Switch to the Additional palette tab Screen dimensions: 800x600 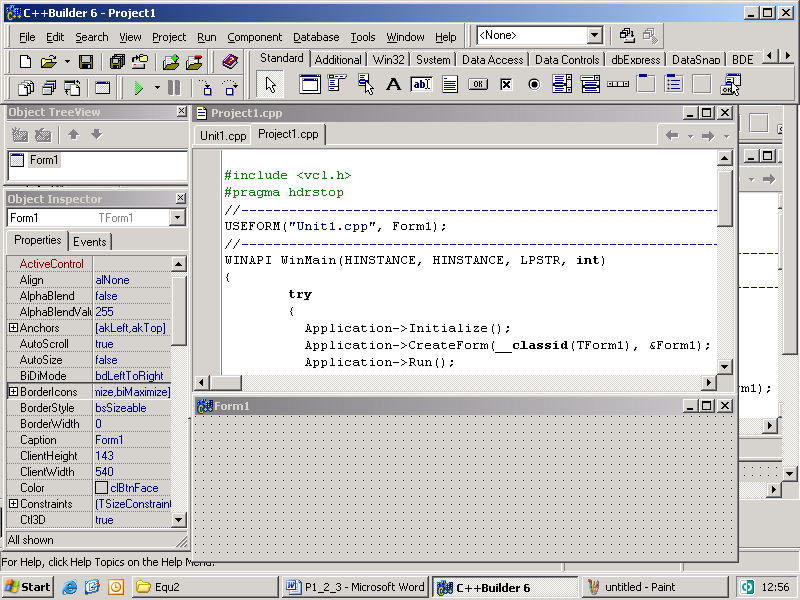[x=338, y=60]
